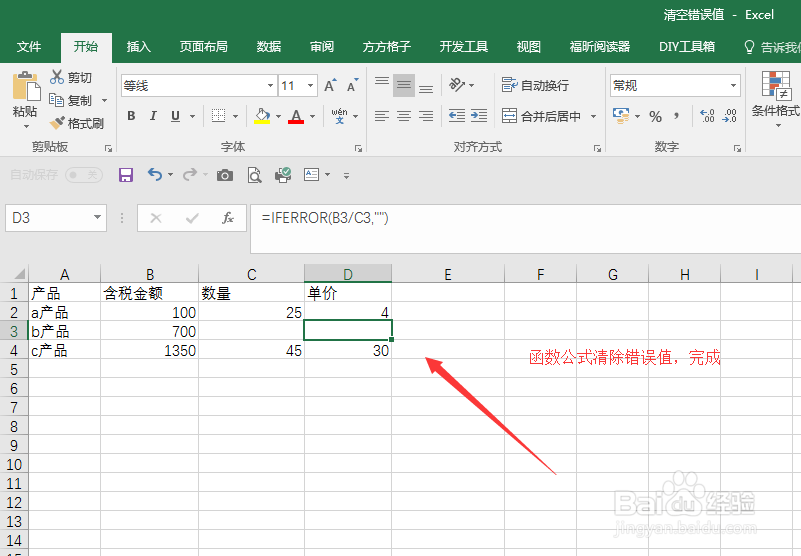Apply the yellow fill color bucket
801x556 pixels.
[x=262, y=116]
